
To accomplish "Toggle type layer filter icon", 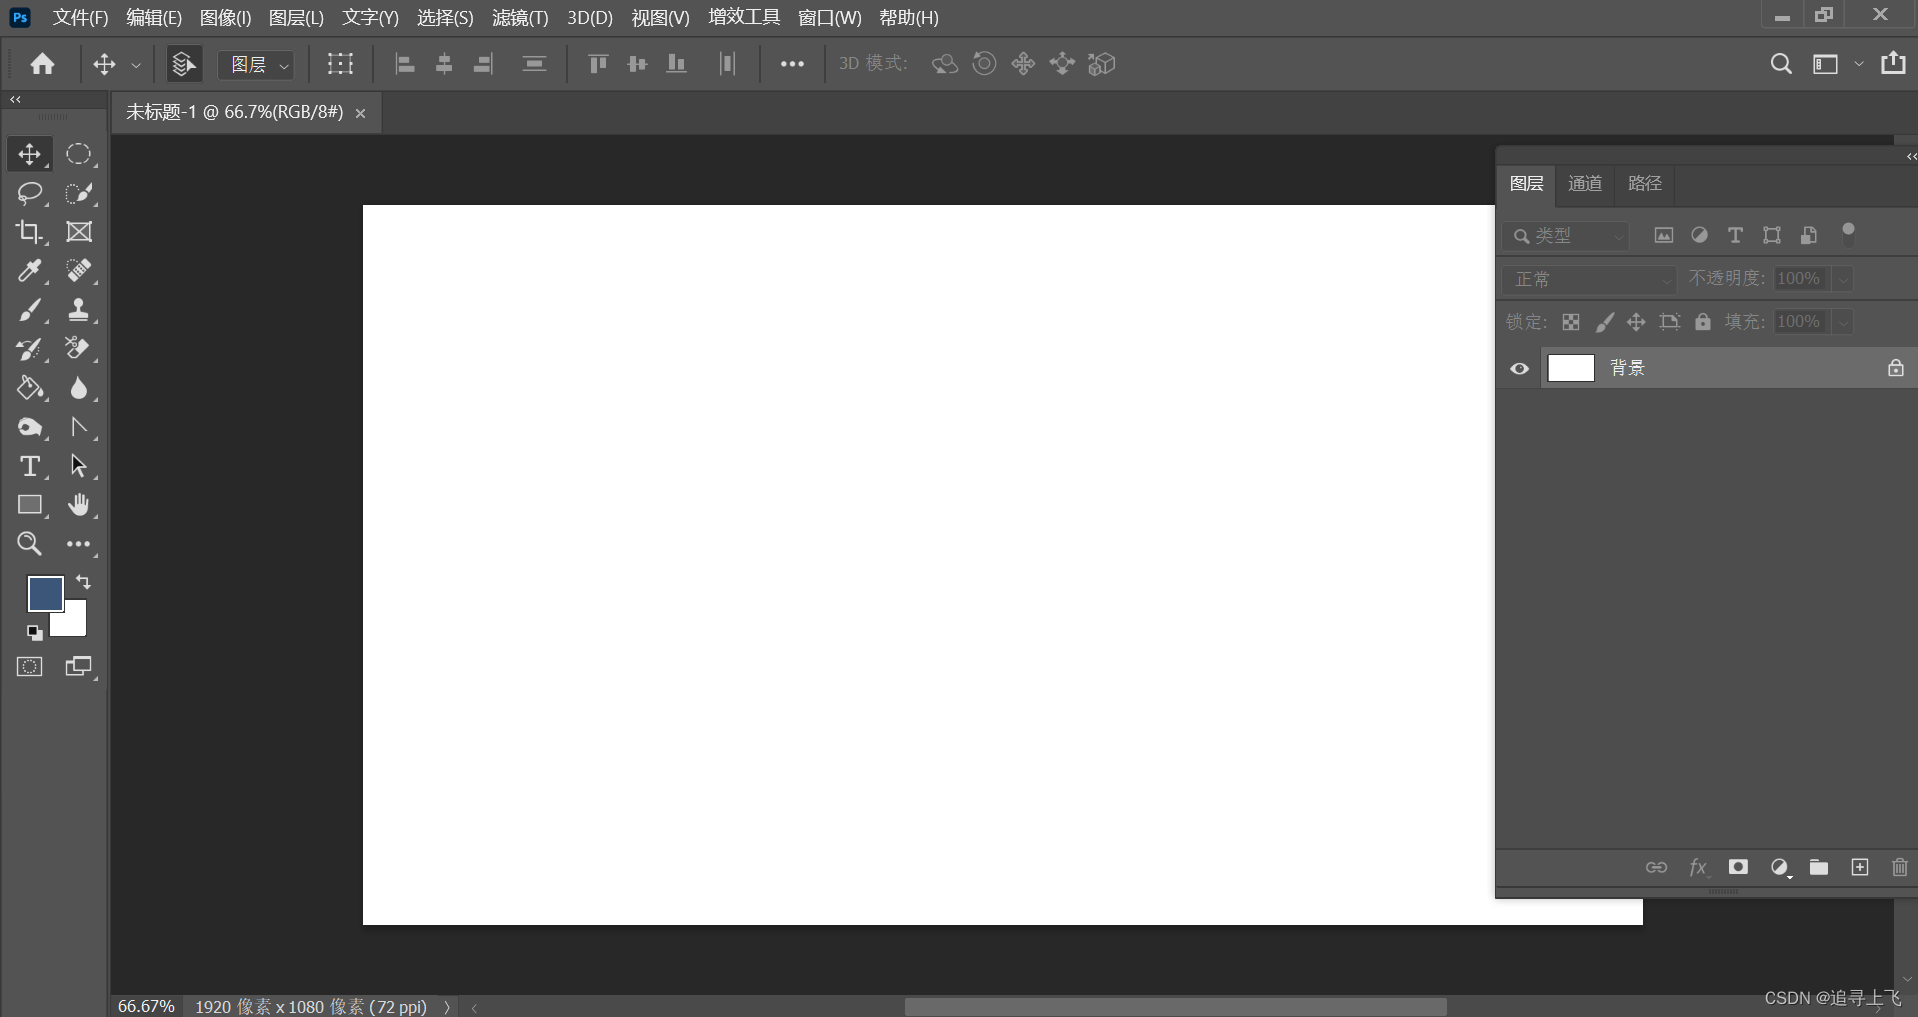I will click(1735, 235).
